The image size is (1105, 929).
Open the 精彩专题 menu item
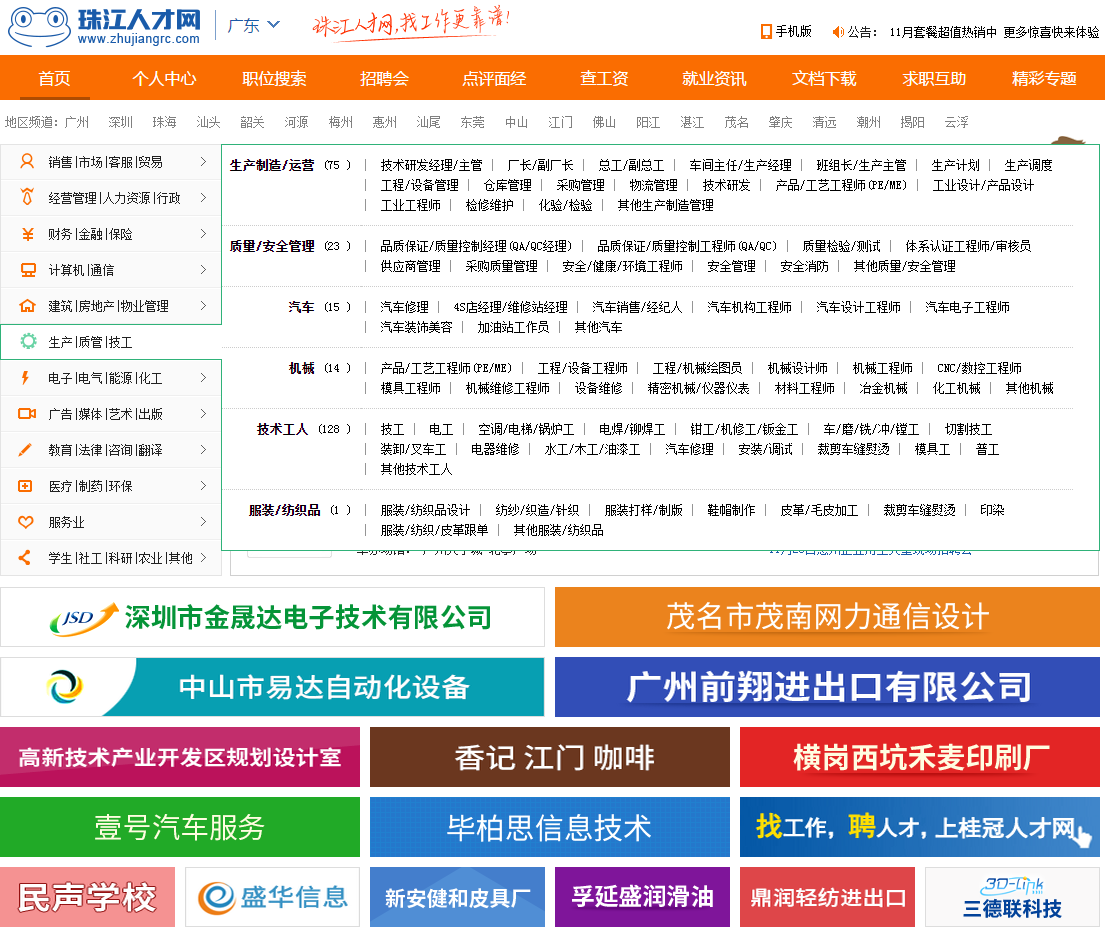[1044, 78]
